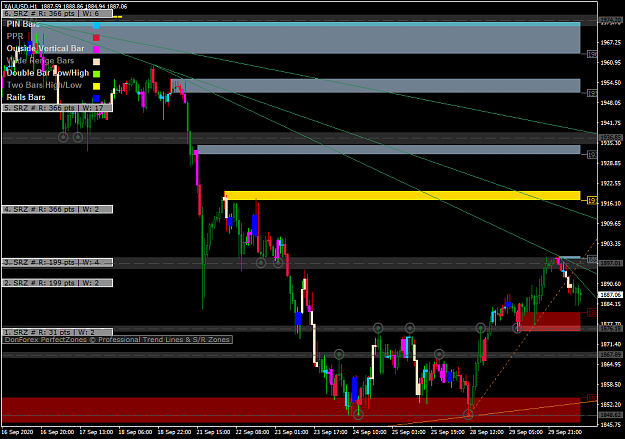Click the 1960.95 price axis value

(610, 63)
